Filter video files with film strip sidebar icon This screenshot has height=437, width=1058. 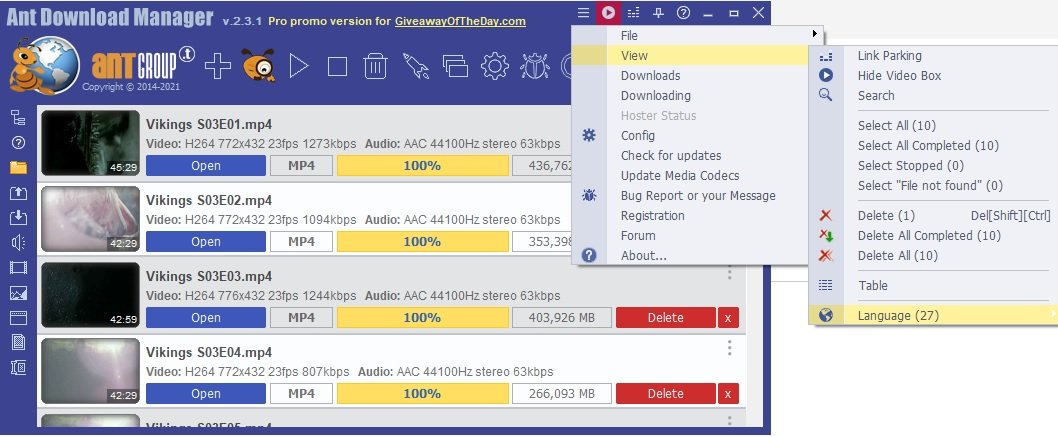18,268
